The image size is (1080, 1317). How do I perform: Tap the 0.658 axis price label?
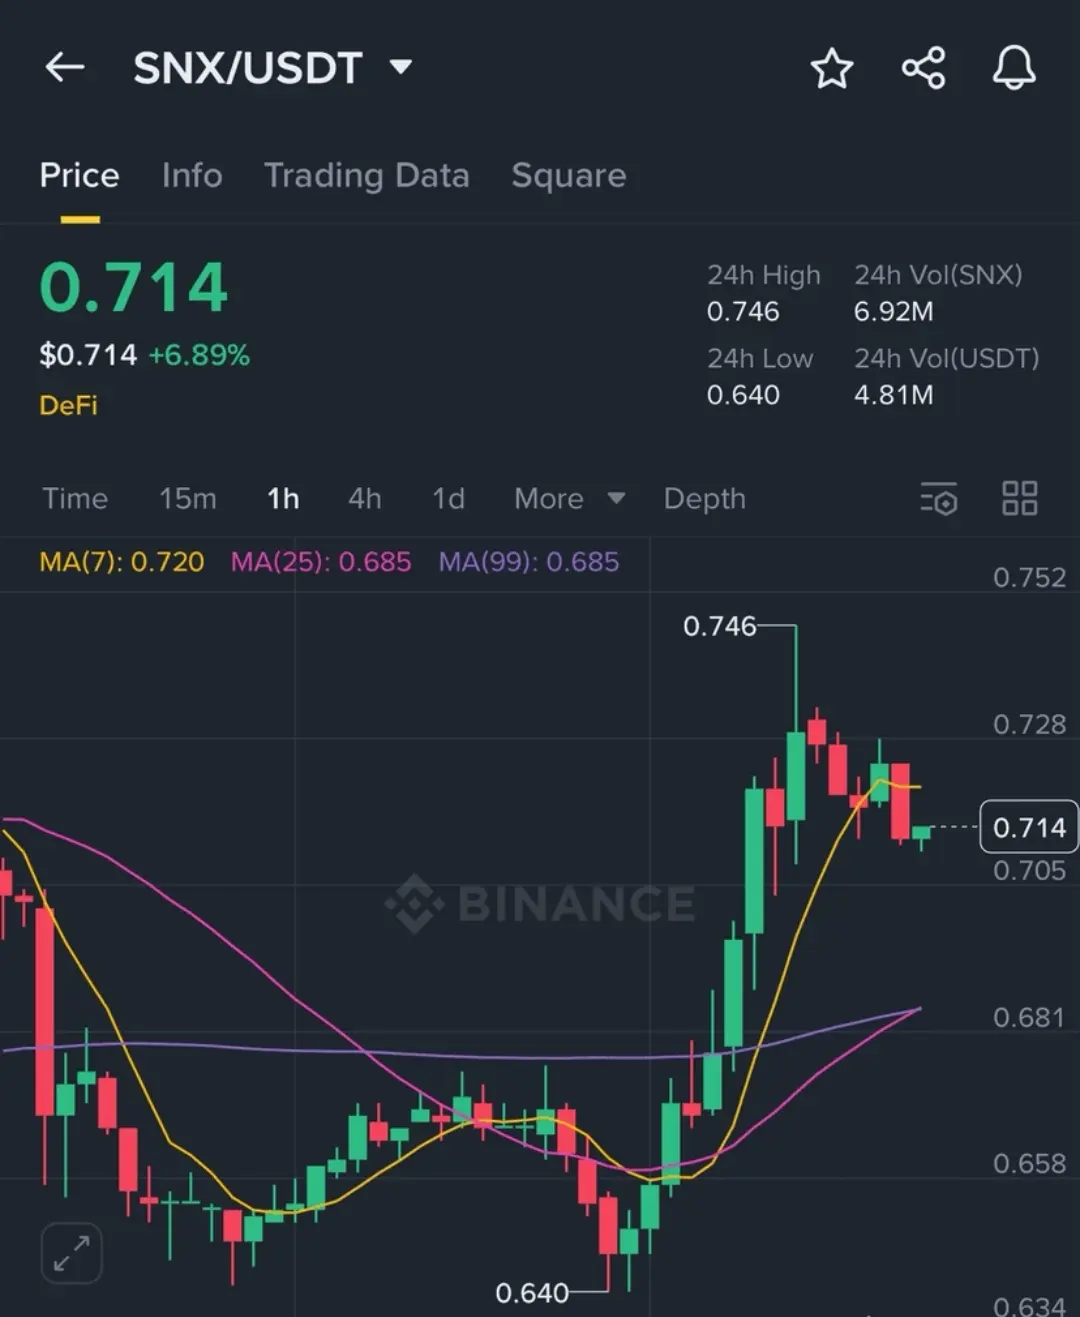(x=1029, y=1163)
